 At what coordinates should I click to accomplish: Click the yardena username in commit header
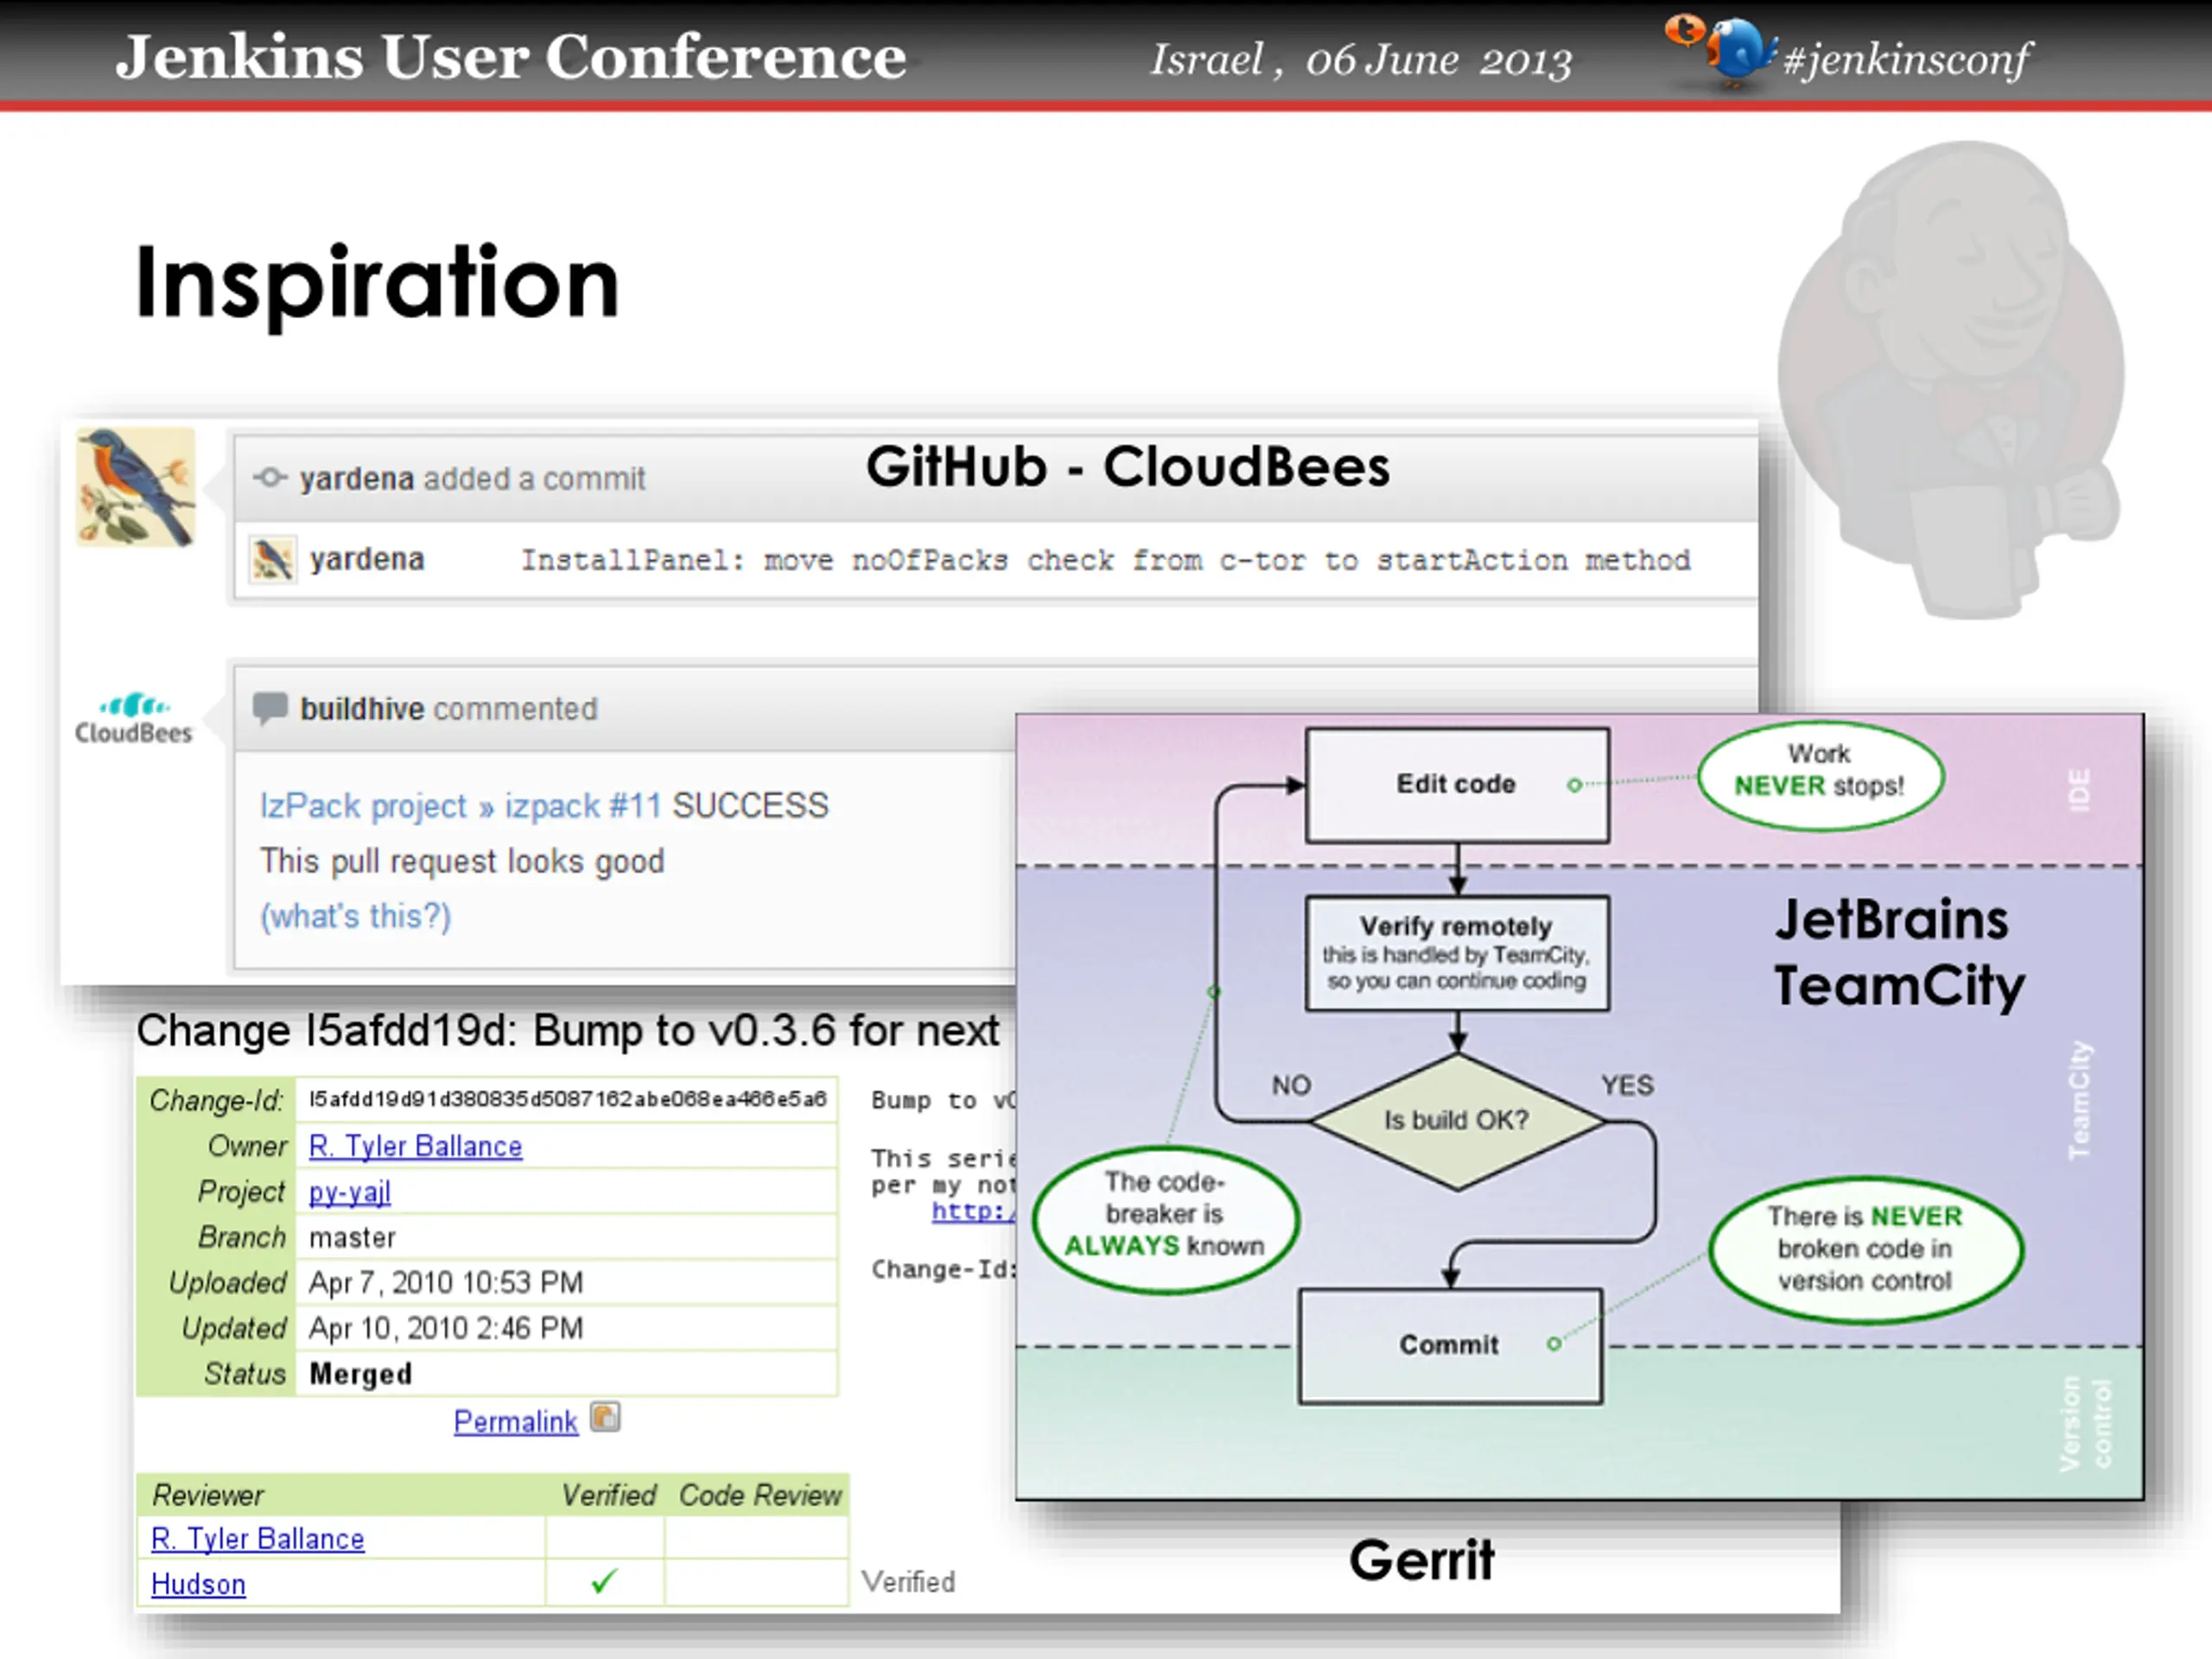pos(356,479)
